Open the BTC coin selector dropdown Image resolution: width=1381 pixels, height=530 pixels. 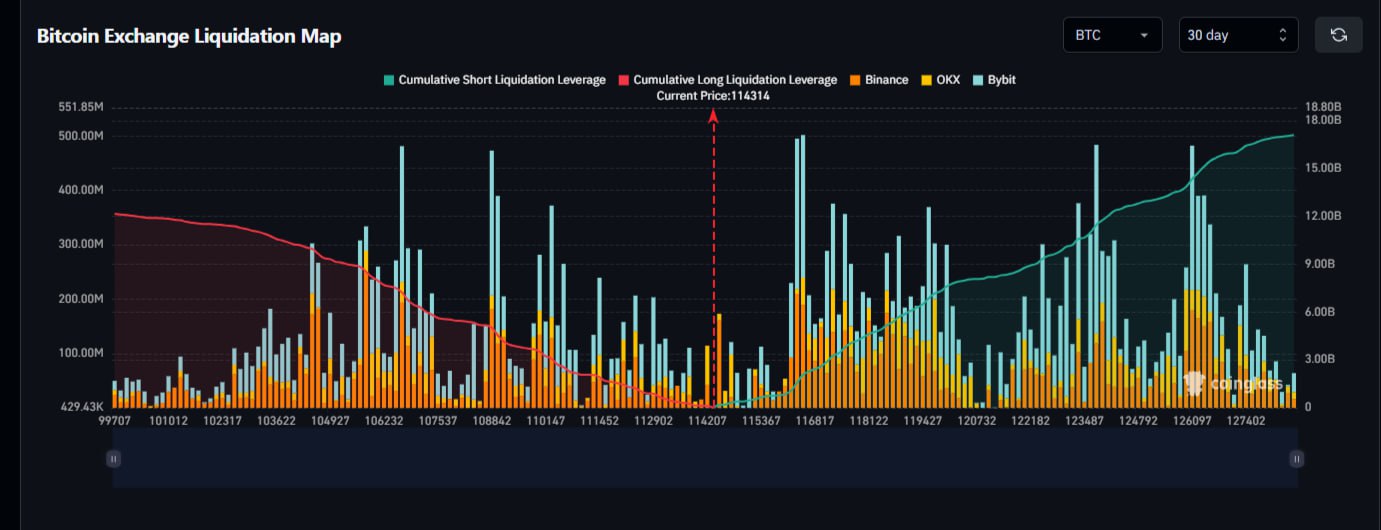pos(1111,35)
